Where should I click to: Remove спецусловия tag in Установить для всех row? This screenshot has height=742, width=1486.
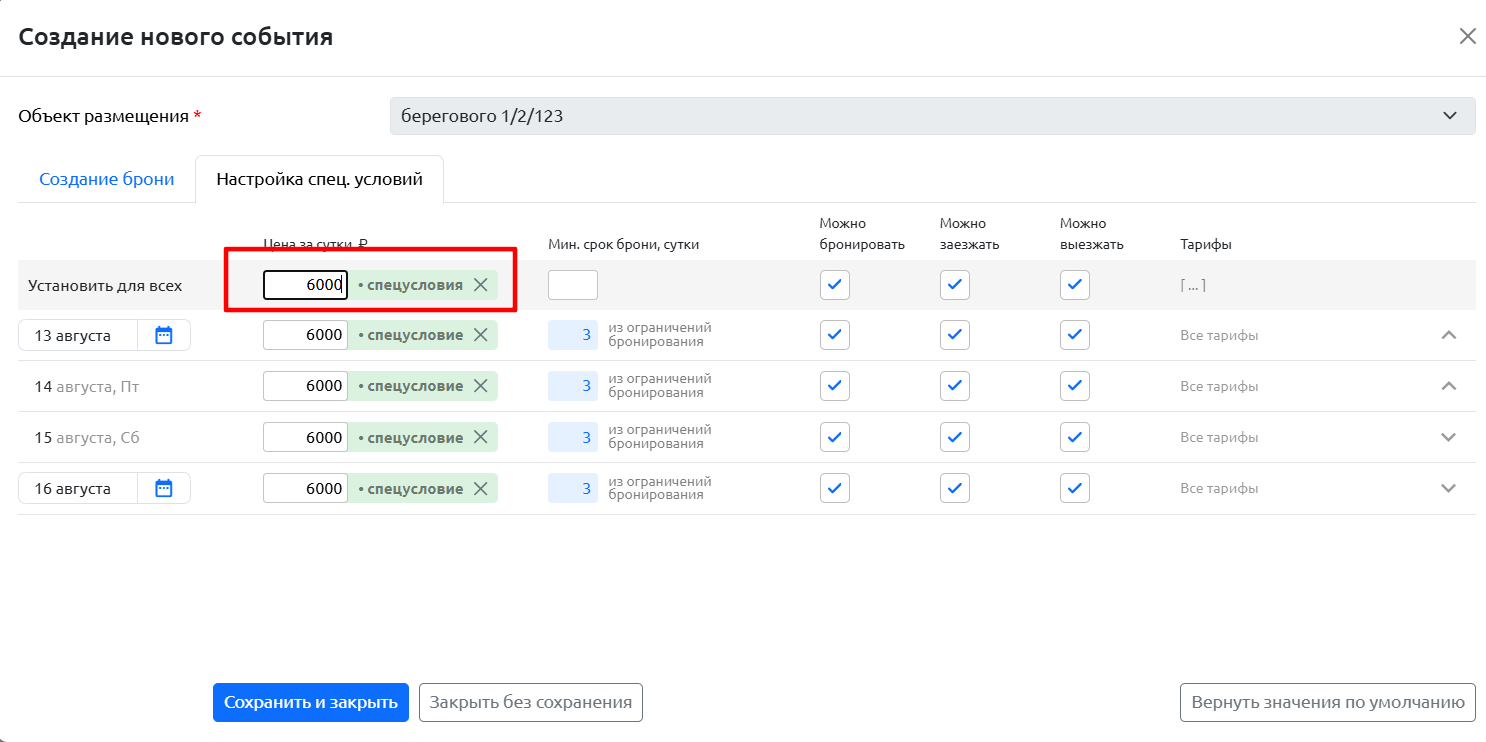480,285
